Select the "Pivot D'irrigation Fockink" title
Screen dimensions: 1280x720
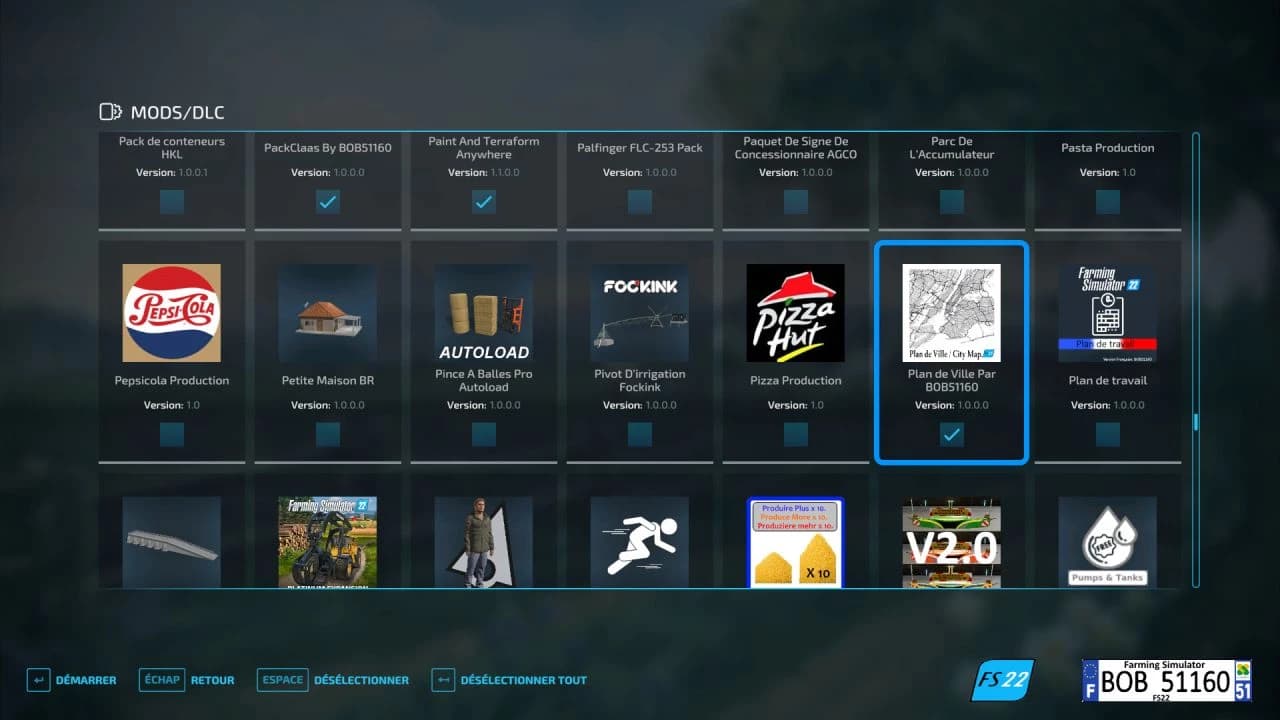(x=640, y=381)
